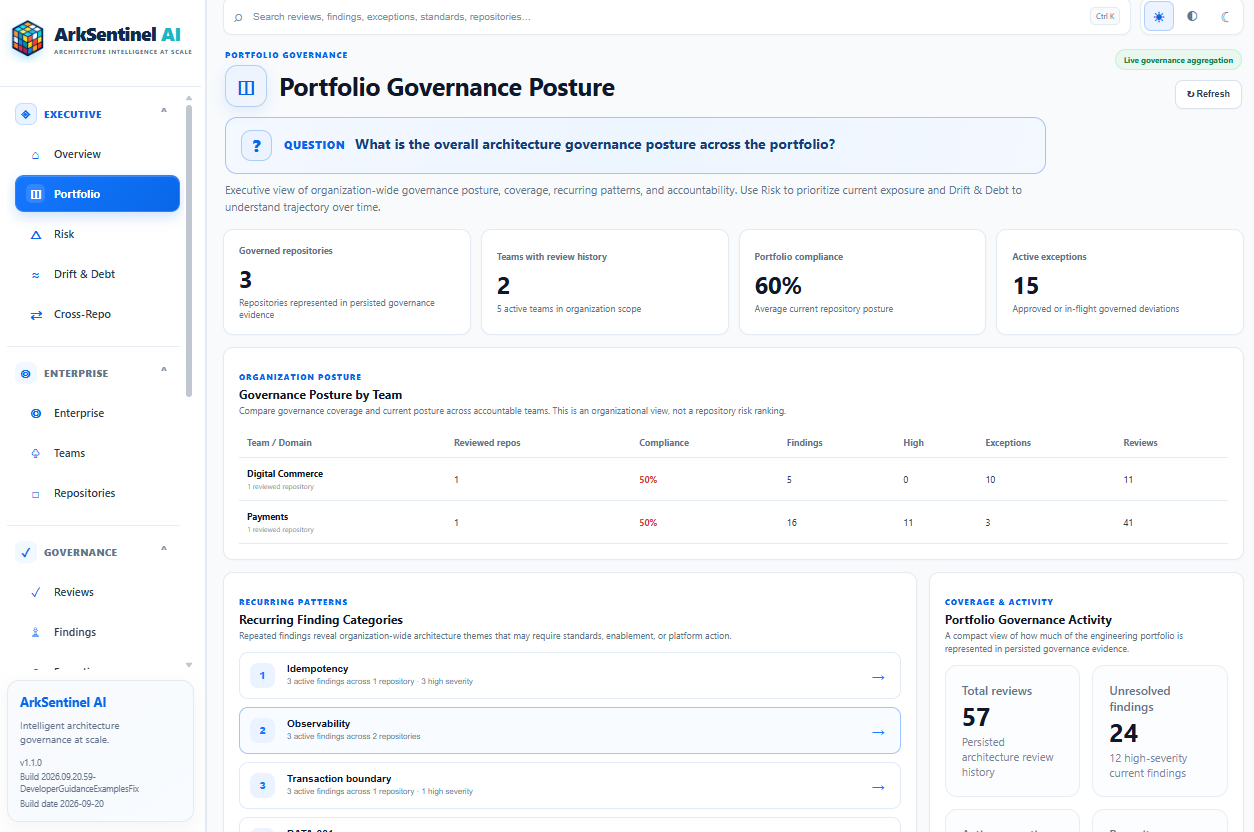Screen dimensions: 1254x832
Task: Click the Reviews checkmark icon
Action: [x=36, y=593]
